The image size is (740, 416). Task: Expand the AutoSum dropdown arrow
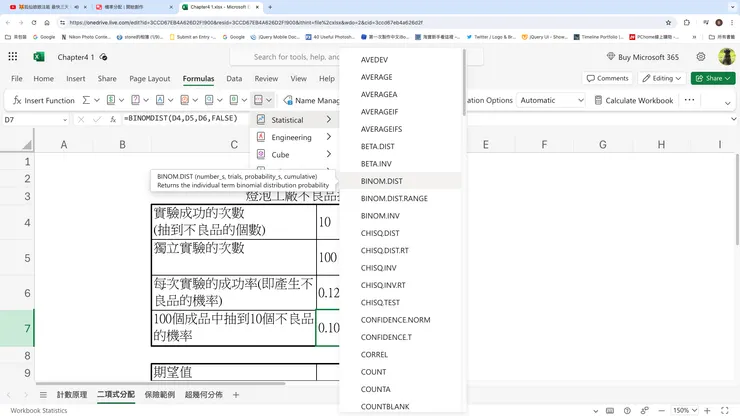97,100
